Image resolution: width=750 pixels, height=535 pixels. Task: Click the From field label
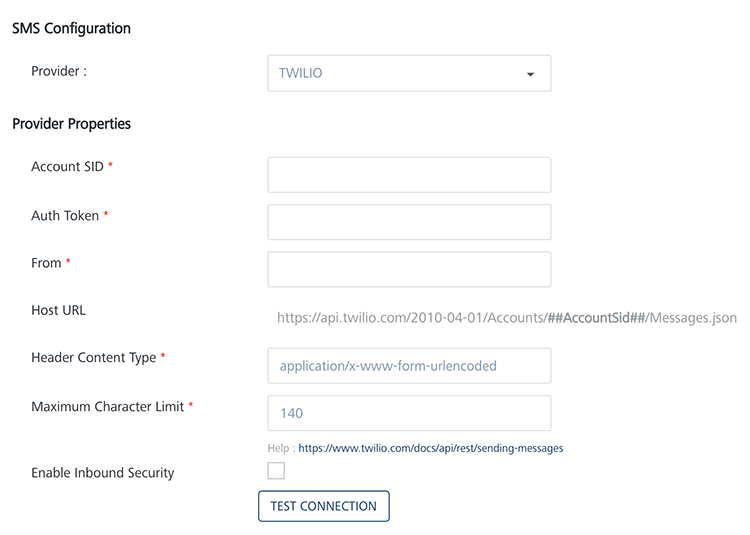pos(46,262)
